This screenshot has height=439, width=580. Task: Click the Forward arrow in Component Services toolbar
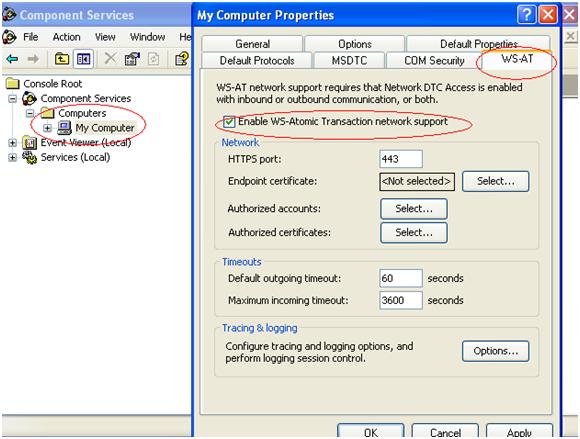33,59
